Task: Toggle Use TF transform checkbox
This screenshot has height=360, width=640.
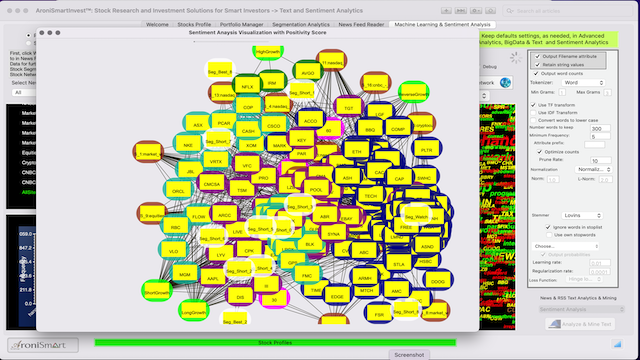Action: (x=533, y=105)
